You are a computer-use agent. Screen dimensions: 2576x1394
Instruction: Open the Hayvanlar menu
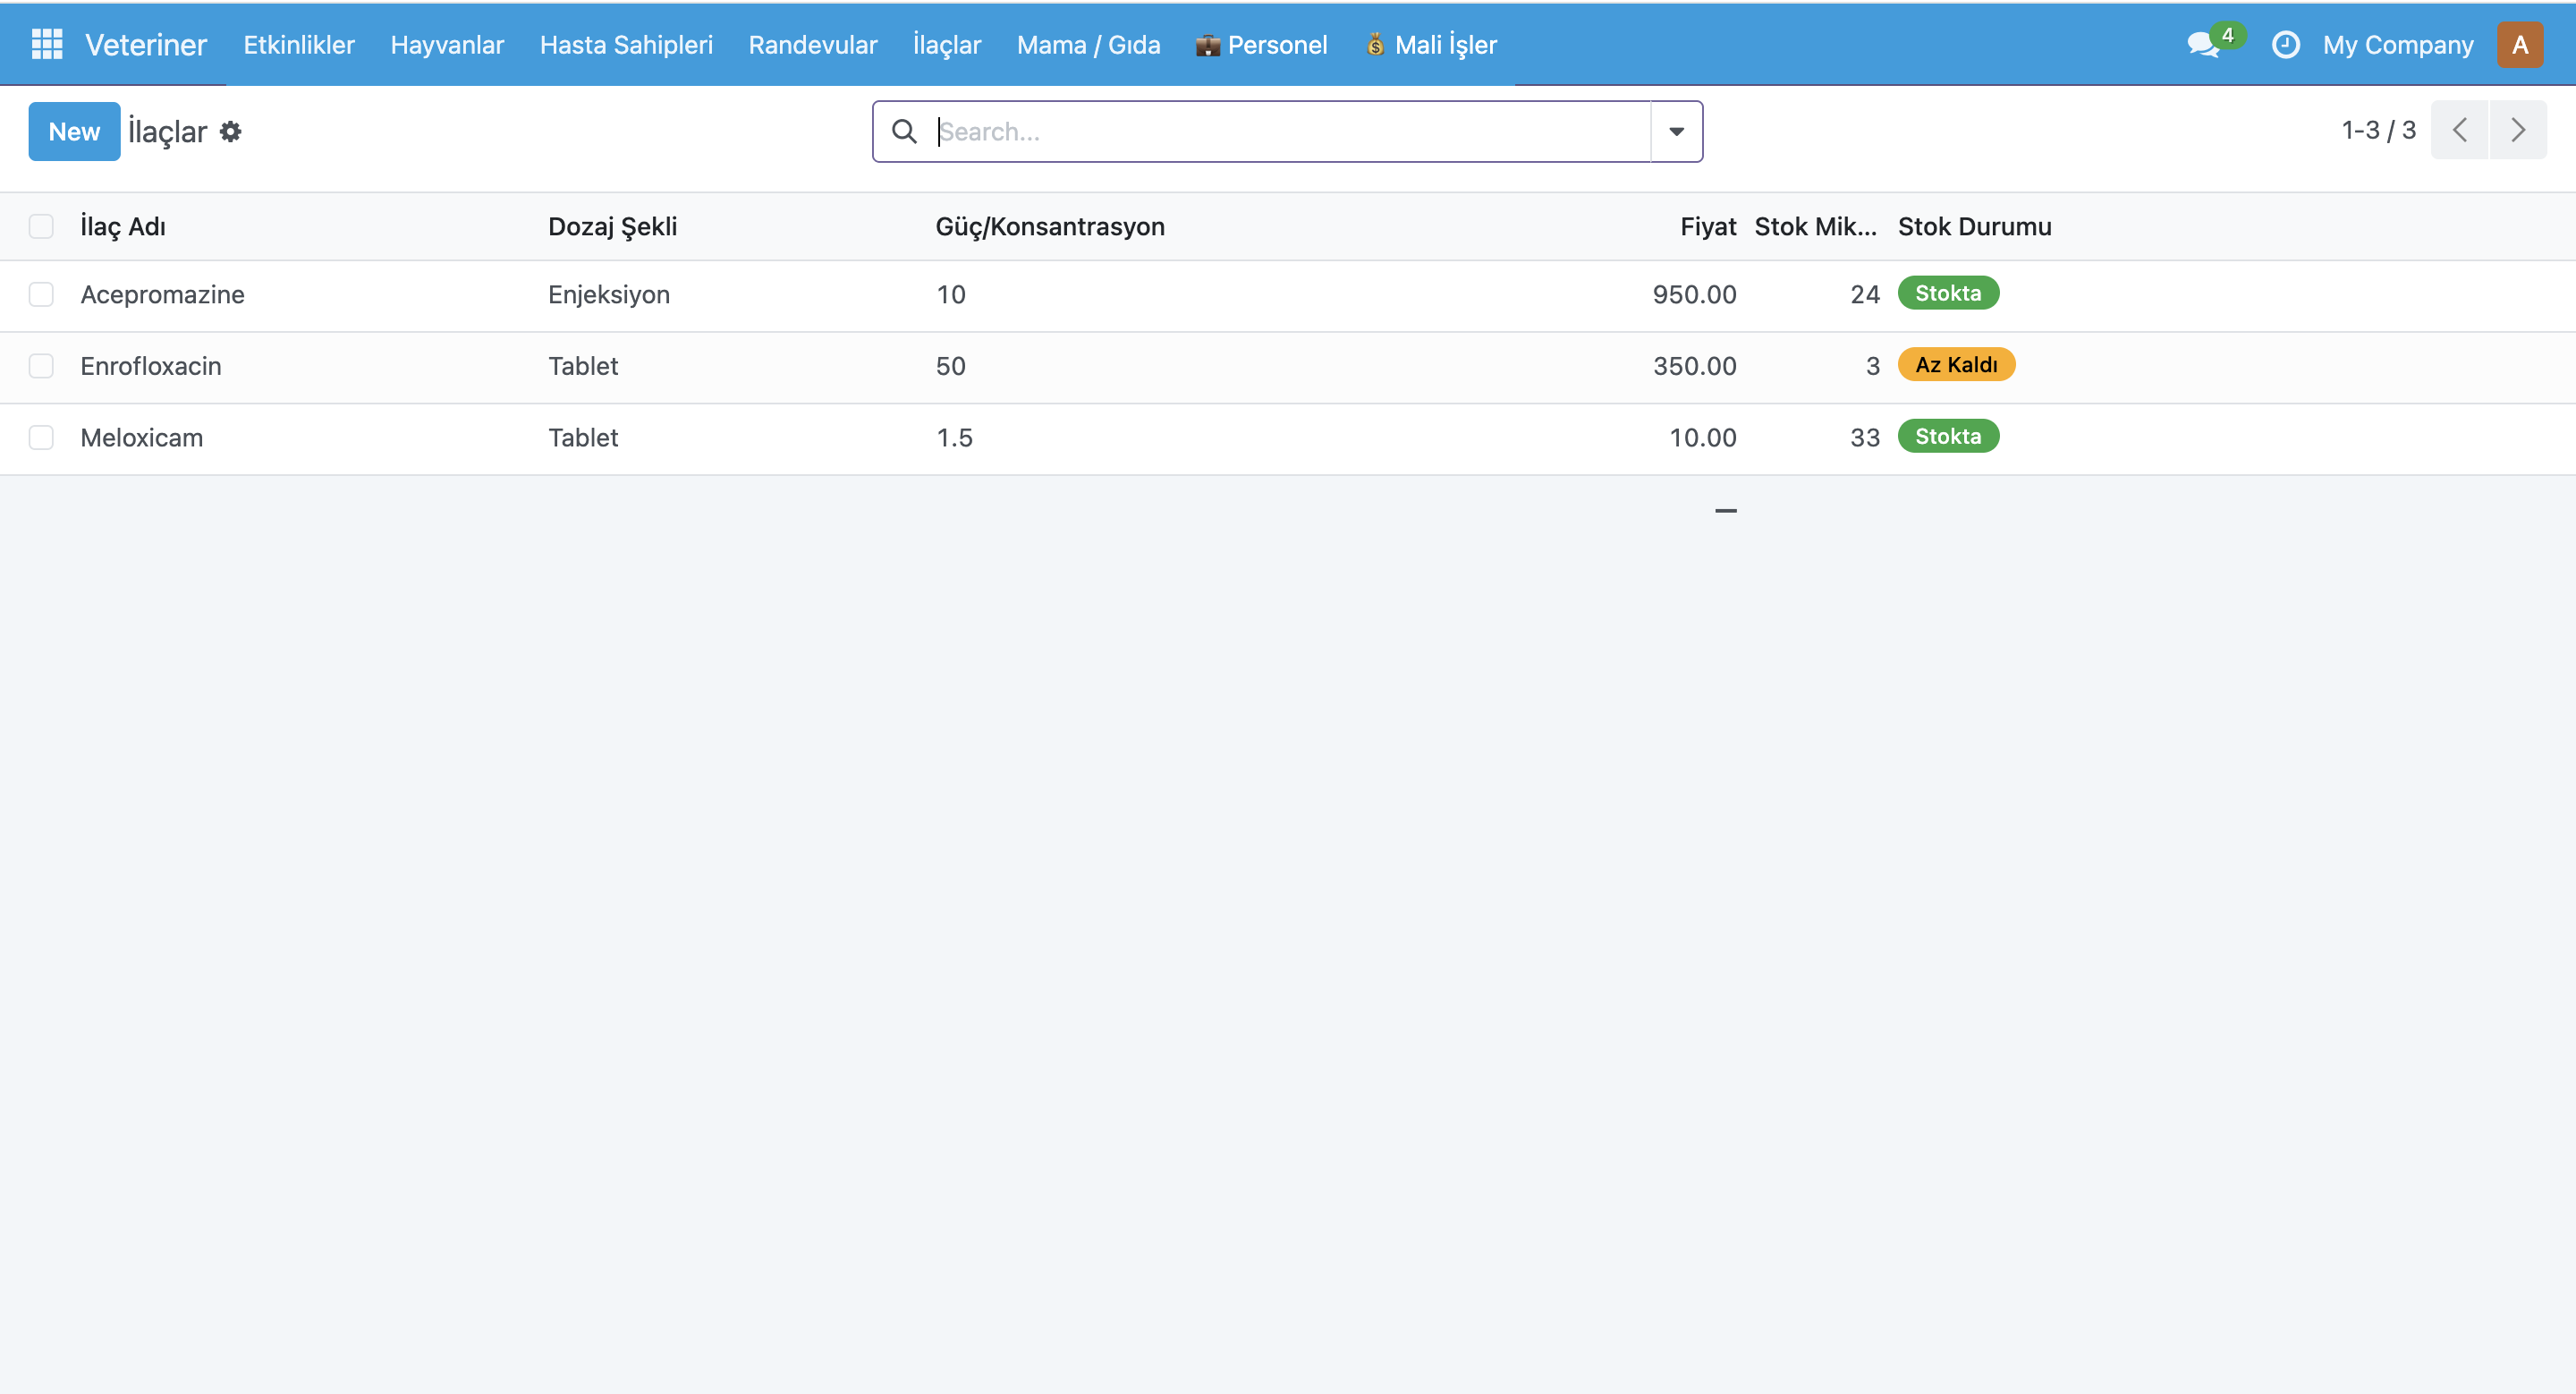(447, 45)
